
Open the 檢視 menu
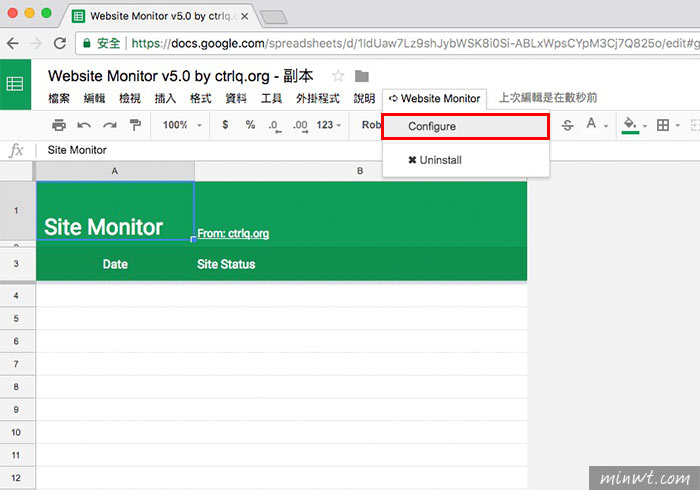point(130,98)
